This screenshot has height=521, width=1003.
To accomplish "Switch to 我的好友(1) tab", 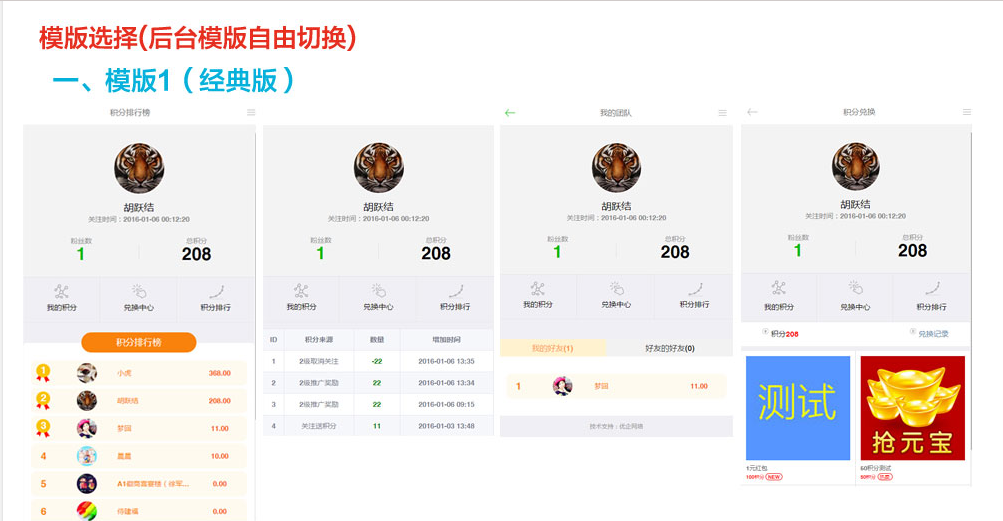I will pos(553,348).
